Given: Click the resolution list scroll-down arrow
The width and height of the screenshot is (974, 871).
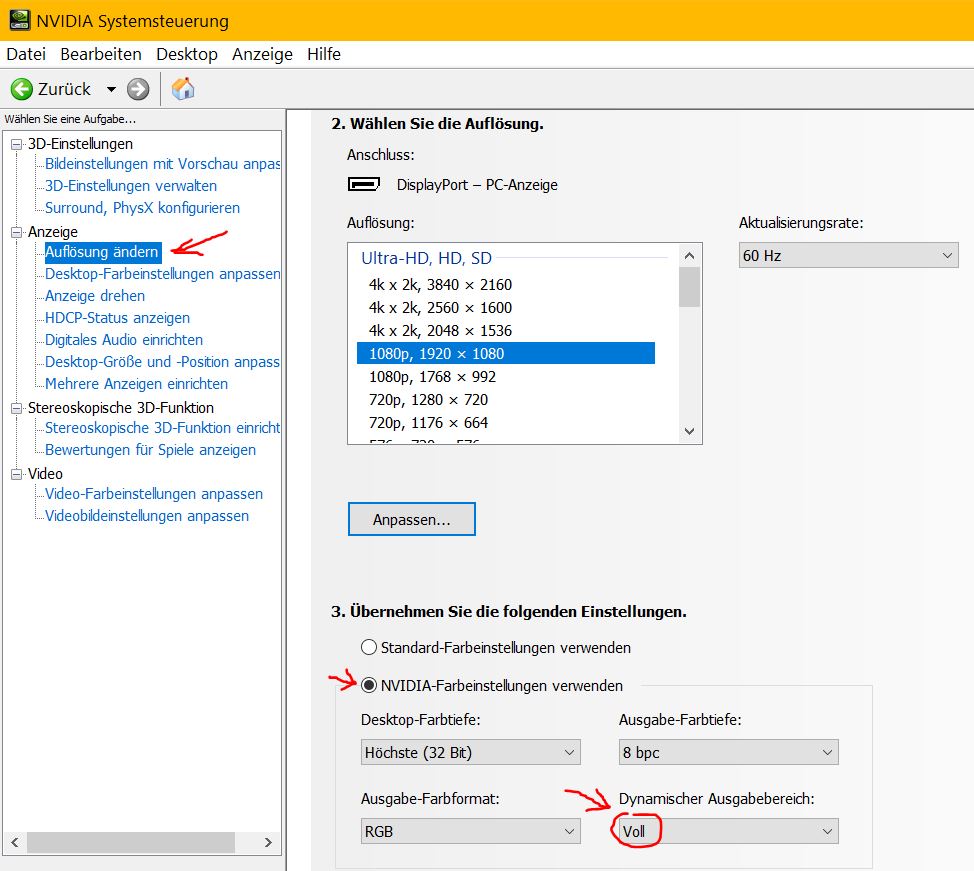Looking at the screenshot, I should coord(689,431).
